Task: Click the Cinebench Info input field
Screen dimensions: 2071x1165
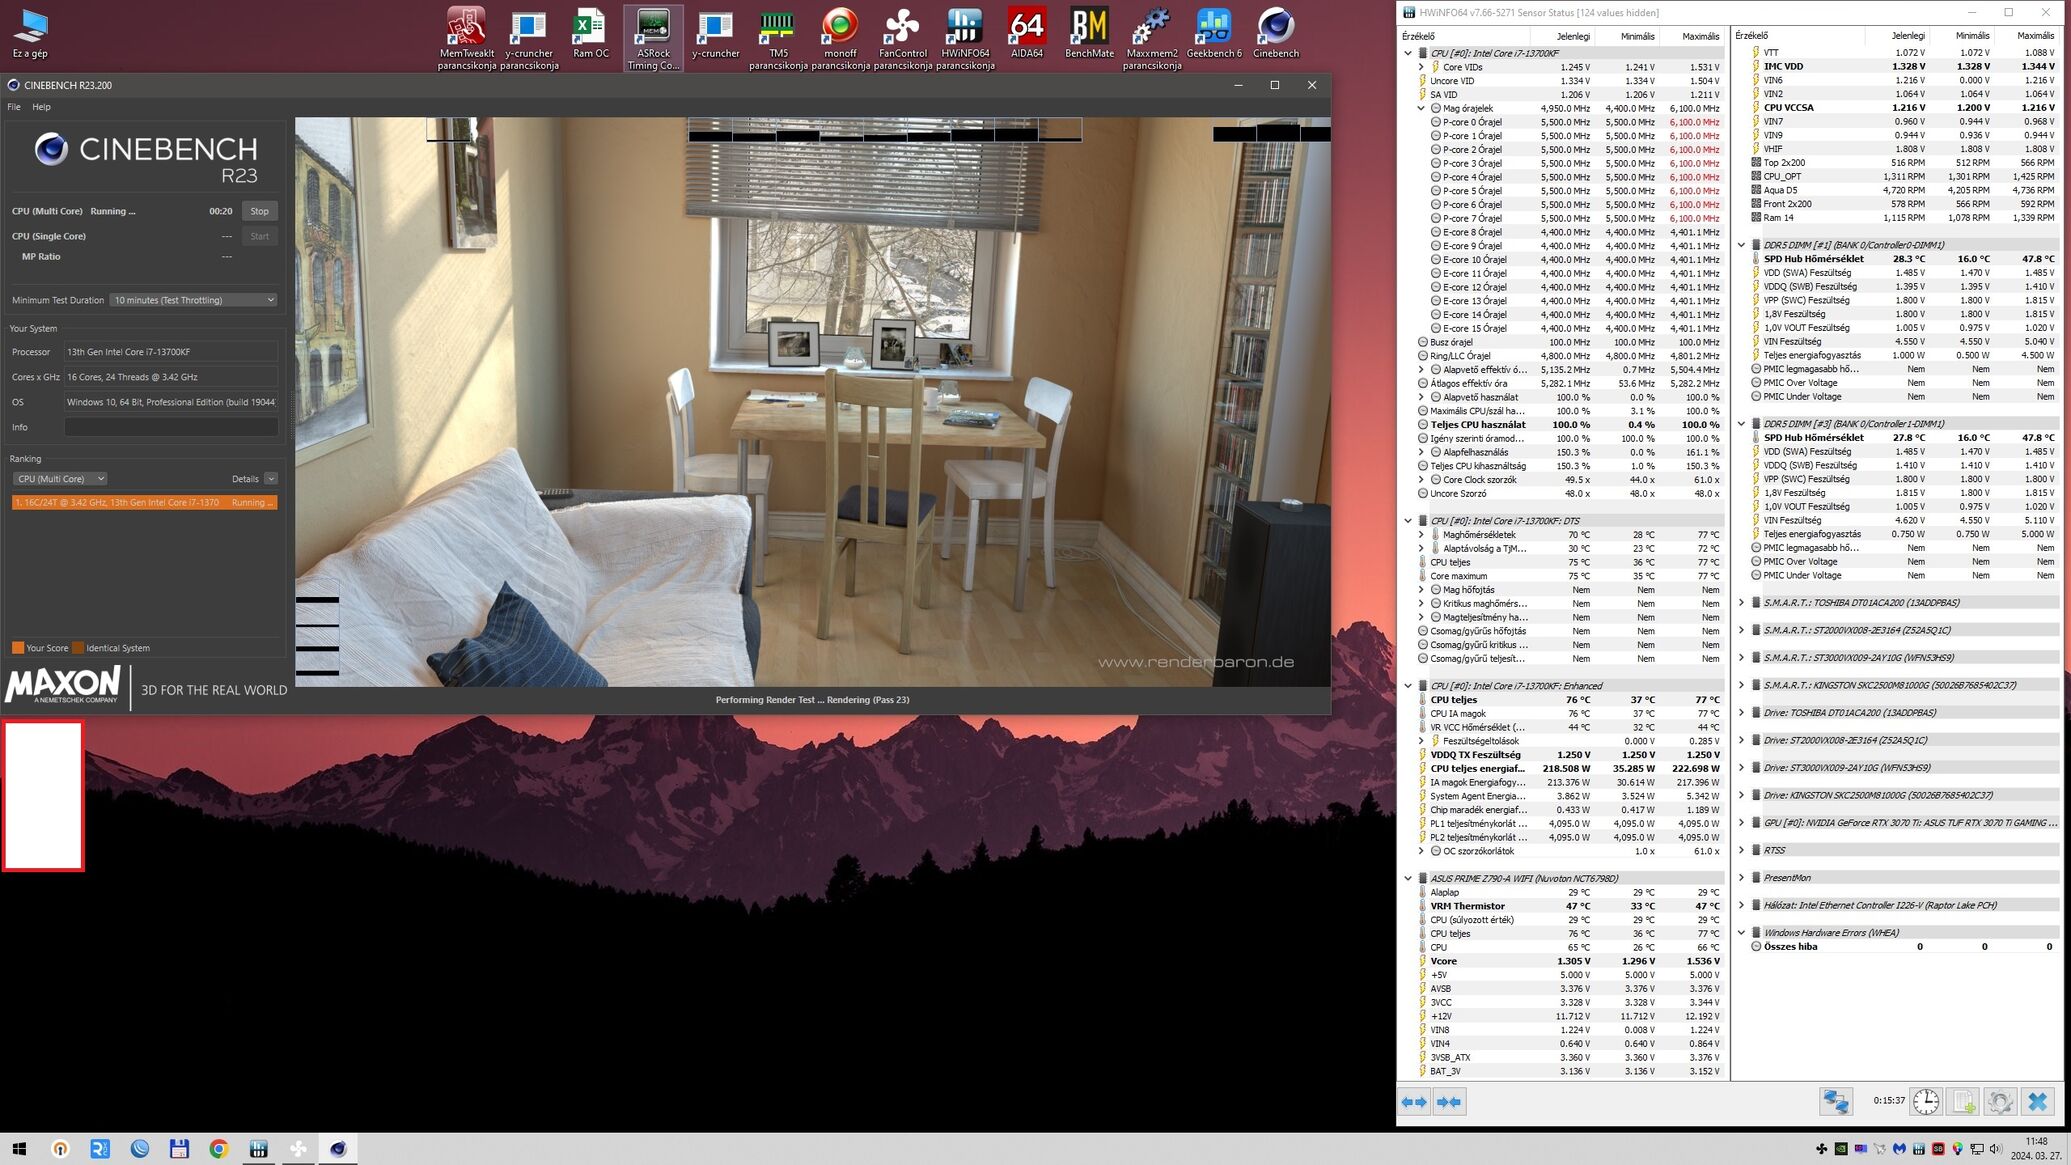Action: tap(171, 427)
